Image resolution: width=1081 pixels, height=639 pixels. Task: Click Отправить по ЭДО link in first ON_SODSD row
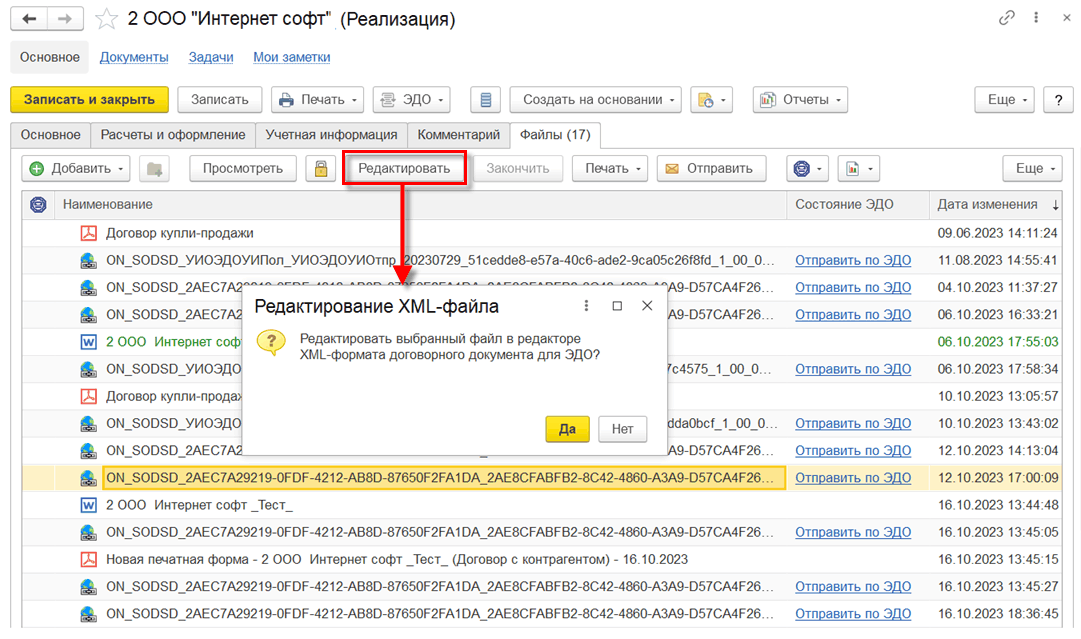pos(853,260)
